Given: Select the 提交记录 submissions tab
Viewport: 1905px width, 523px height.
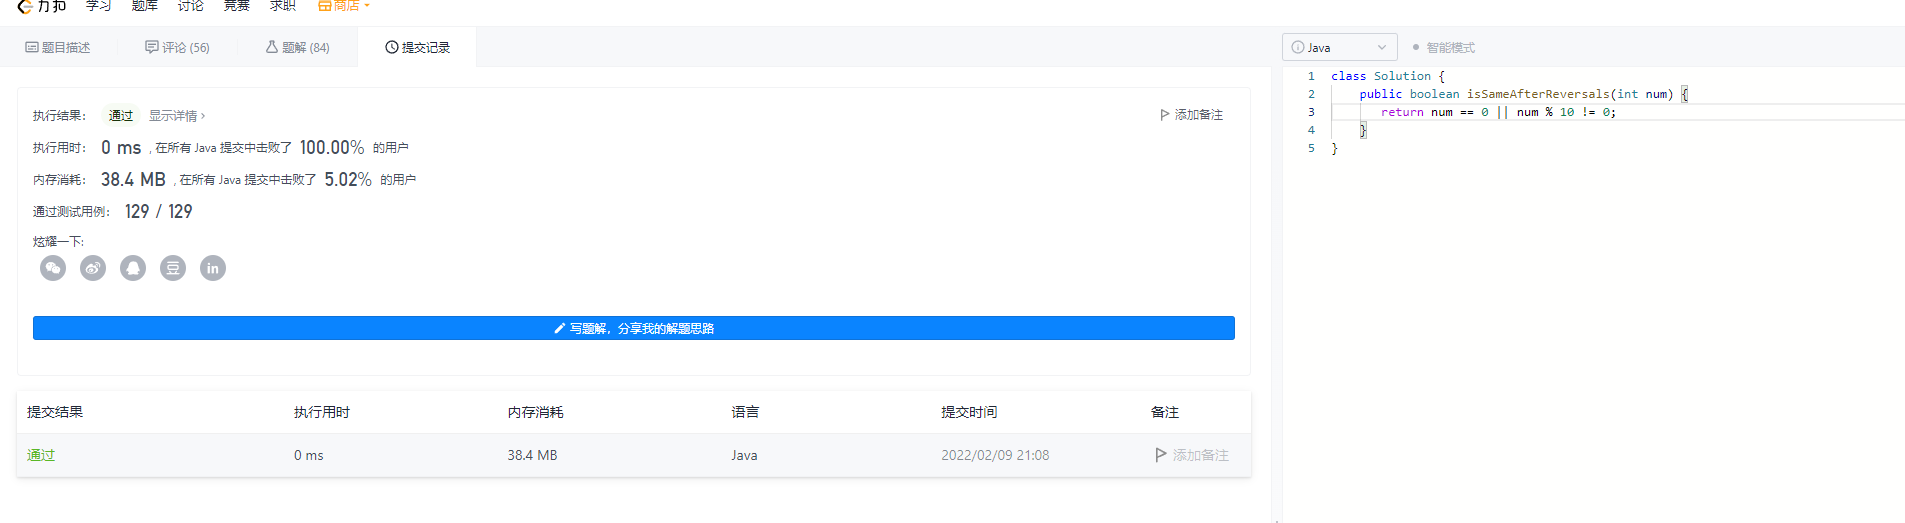Looking at the screenshot, I should click(x=418, y=47).
